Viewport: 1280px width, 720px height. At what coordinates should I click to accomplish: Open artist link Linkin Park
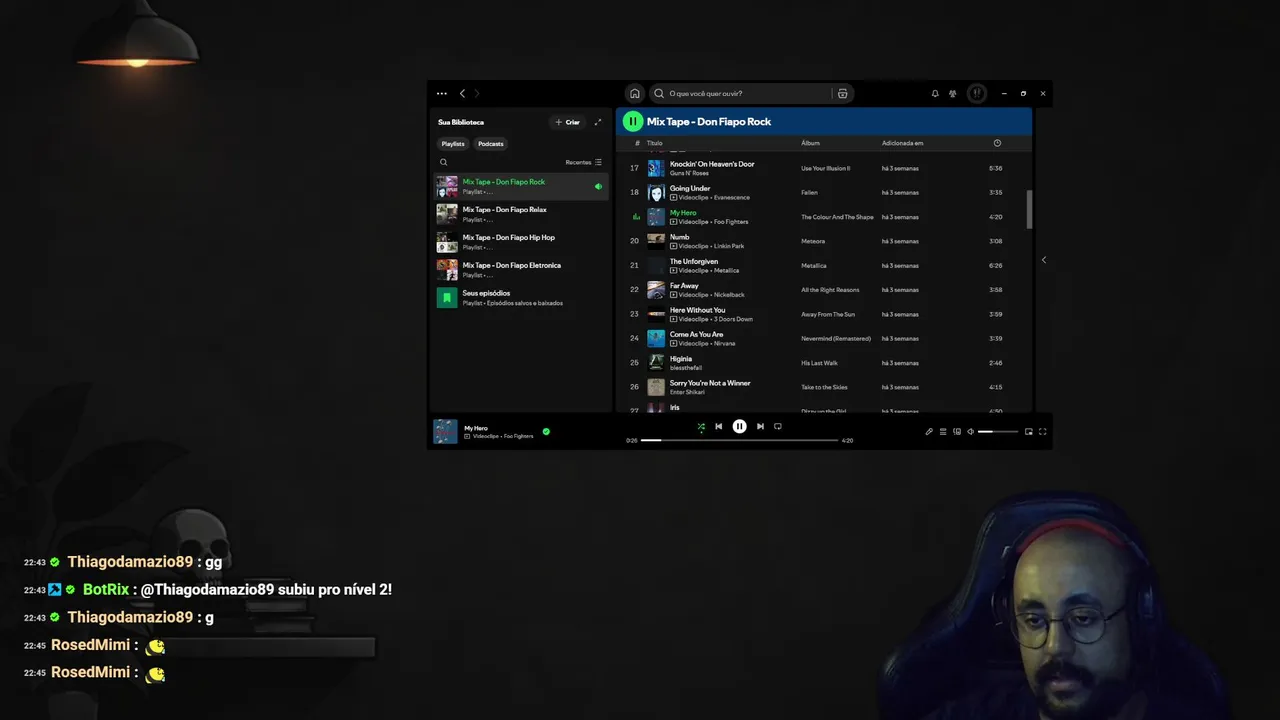click(729, 246)
